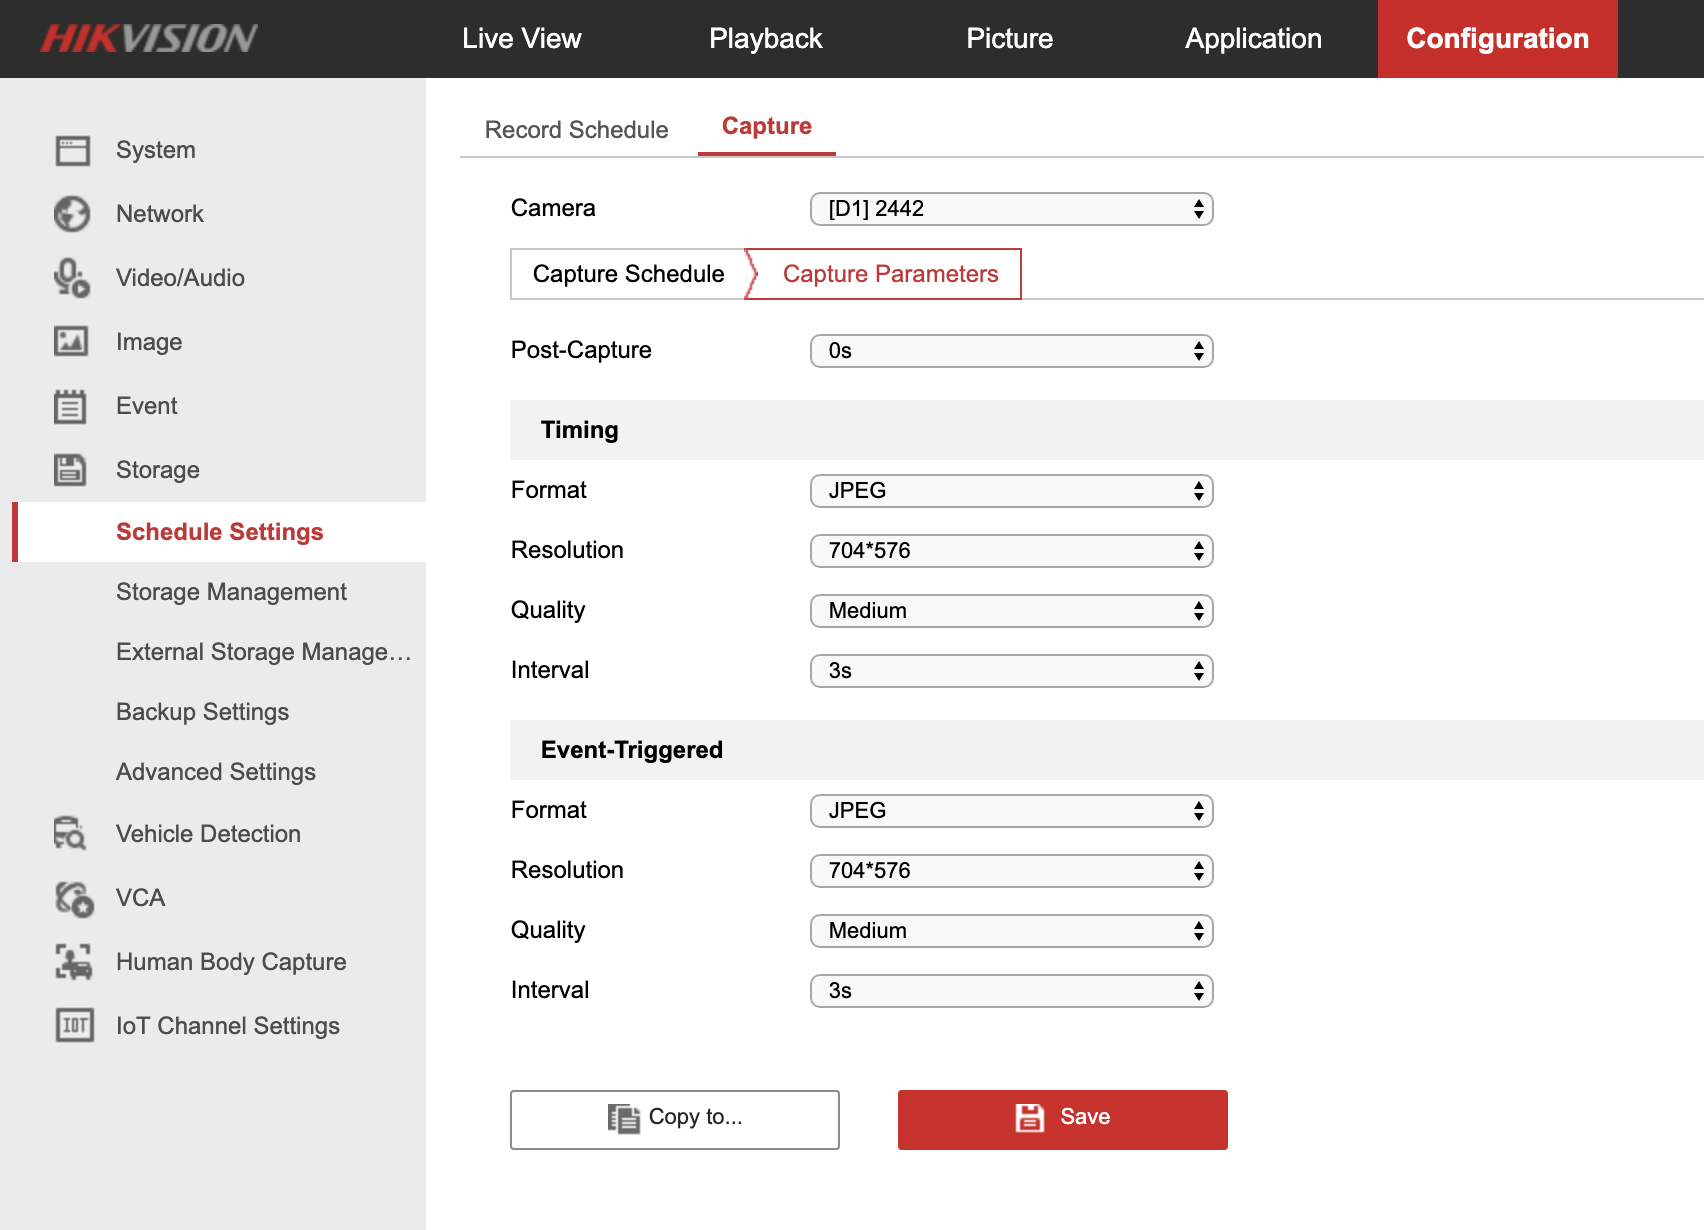
Task: Expand the Post-Capture dropdown
Action: coord(1011,351)
